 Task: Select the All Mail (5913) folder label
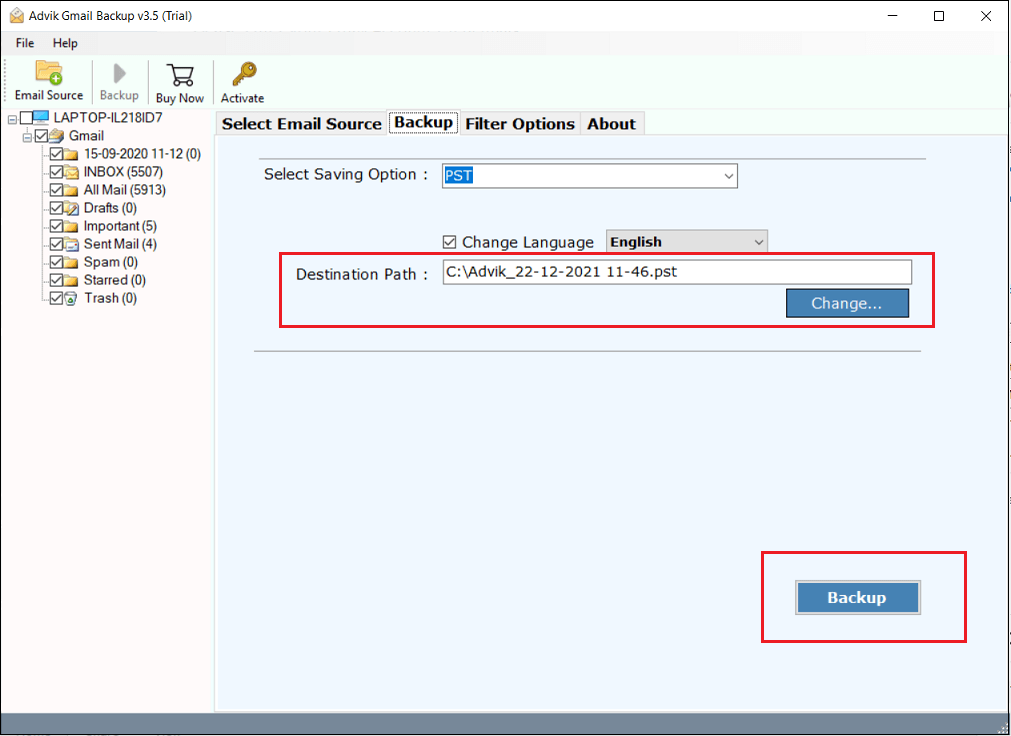click(124, 190)
